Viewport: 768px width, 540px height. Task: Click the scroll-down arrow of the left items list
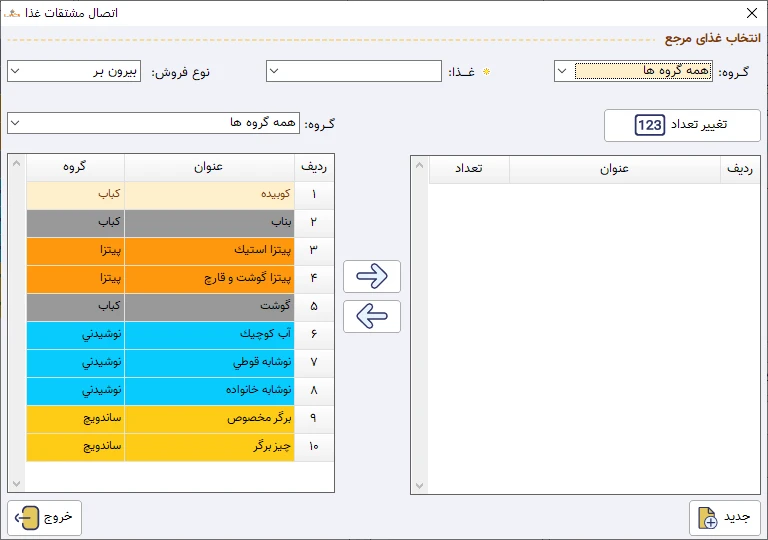pyautogui.click(x=17, y=484)
